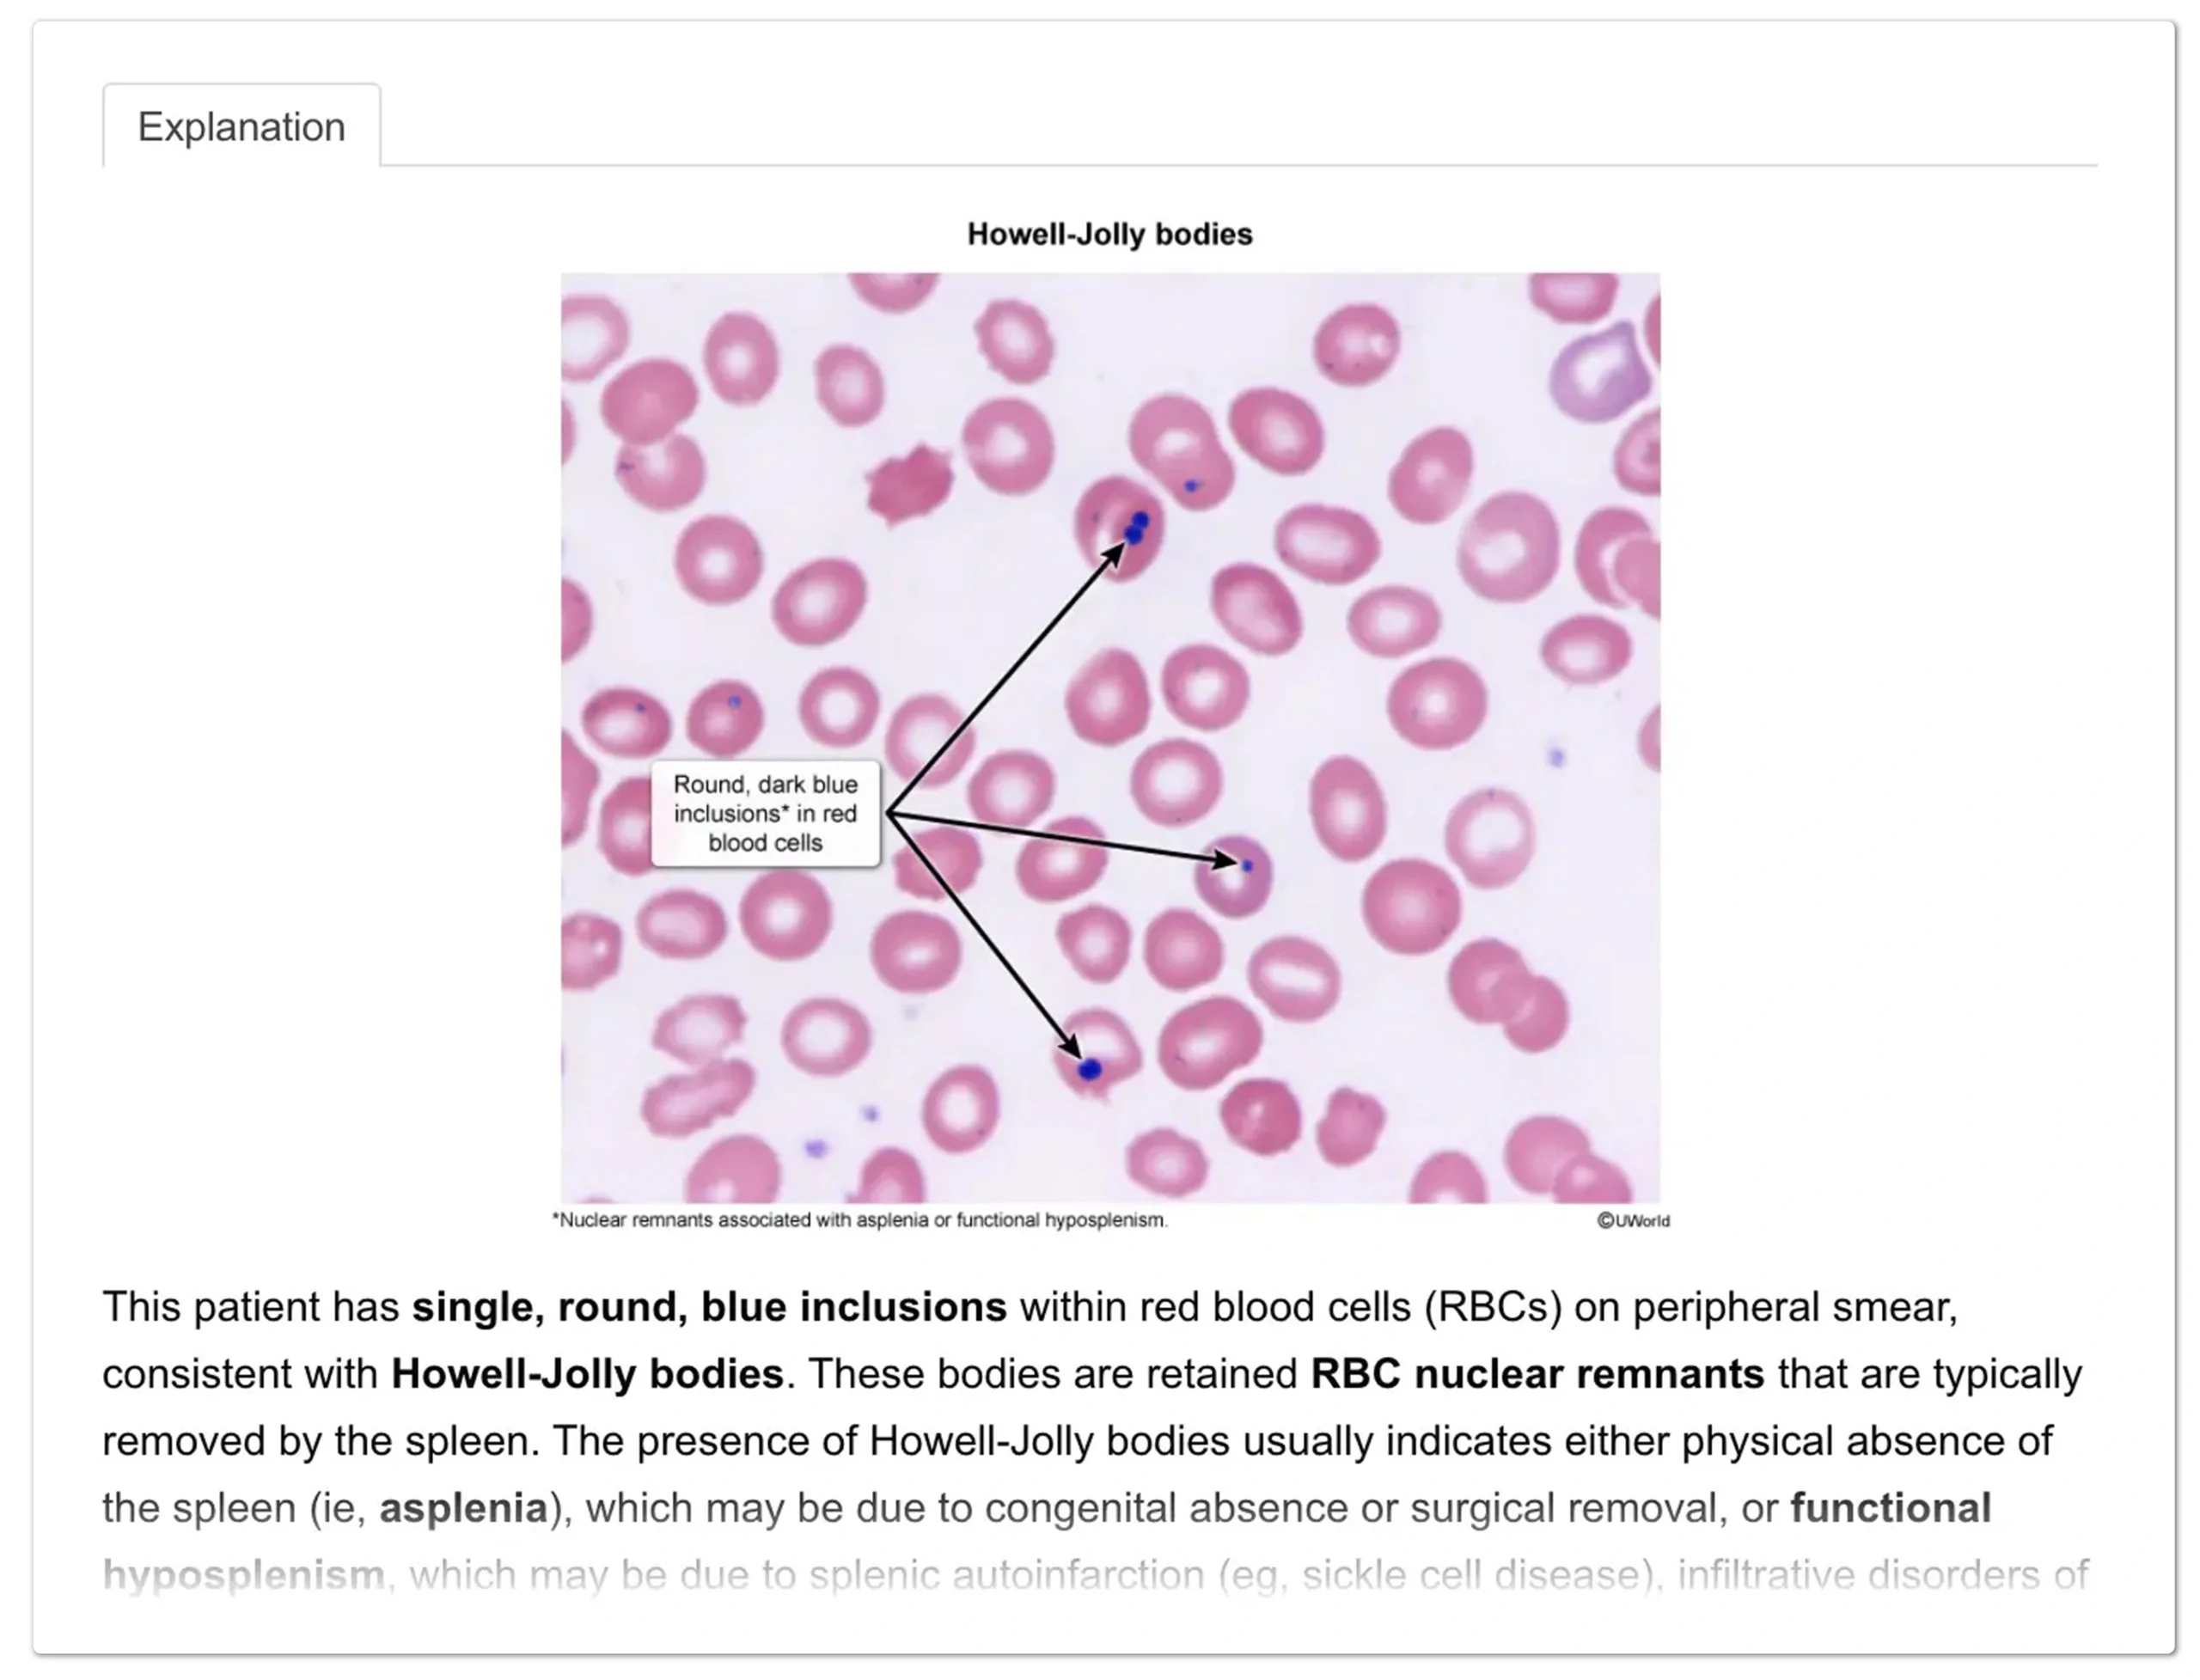Click the small blue inclusion at middle arrow
This screenshot has width=2200, height=1680.
[1247, 866]
